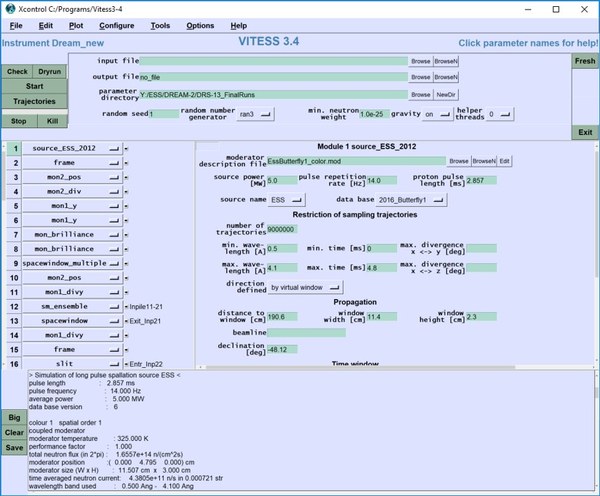
Task: Click the Fresh button
Action: point(585,61)
